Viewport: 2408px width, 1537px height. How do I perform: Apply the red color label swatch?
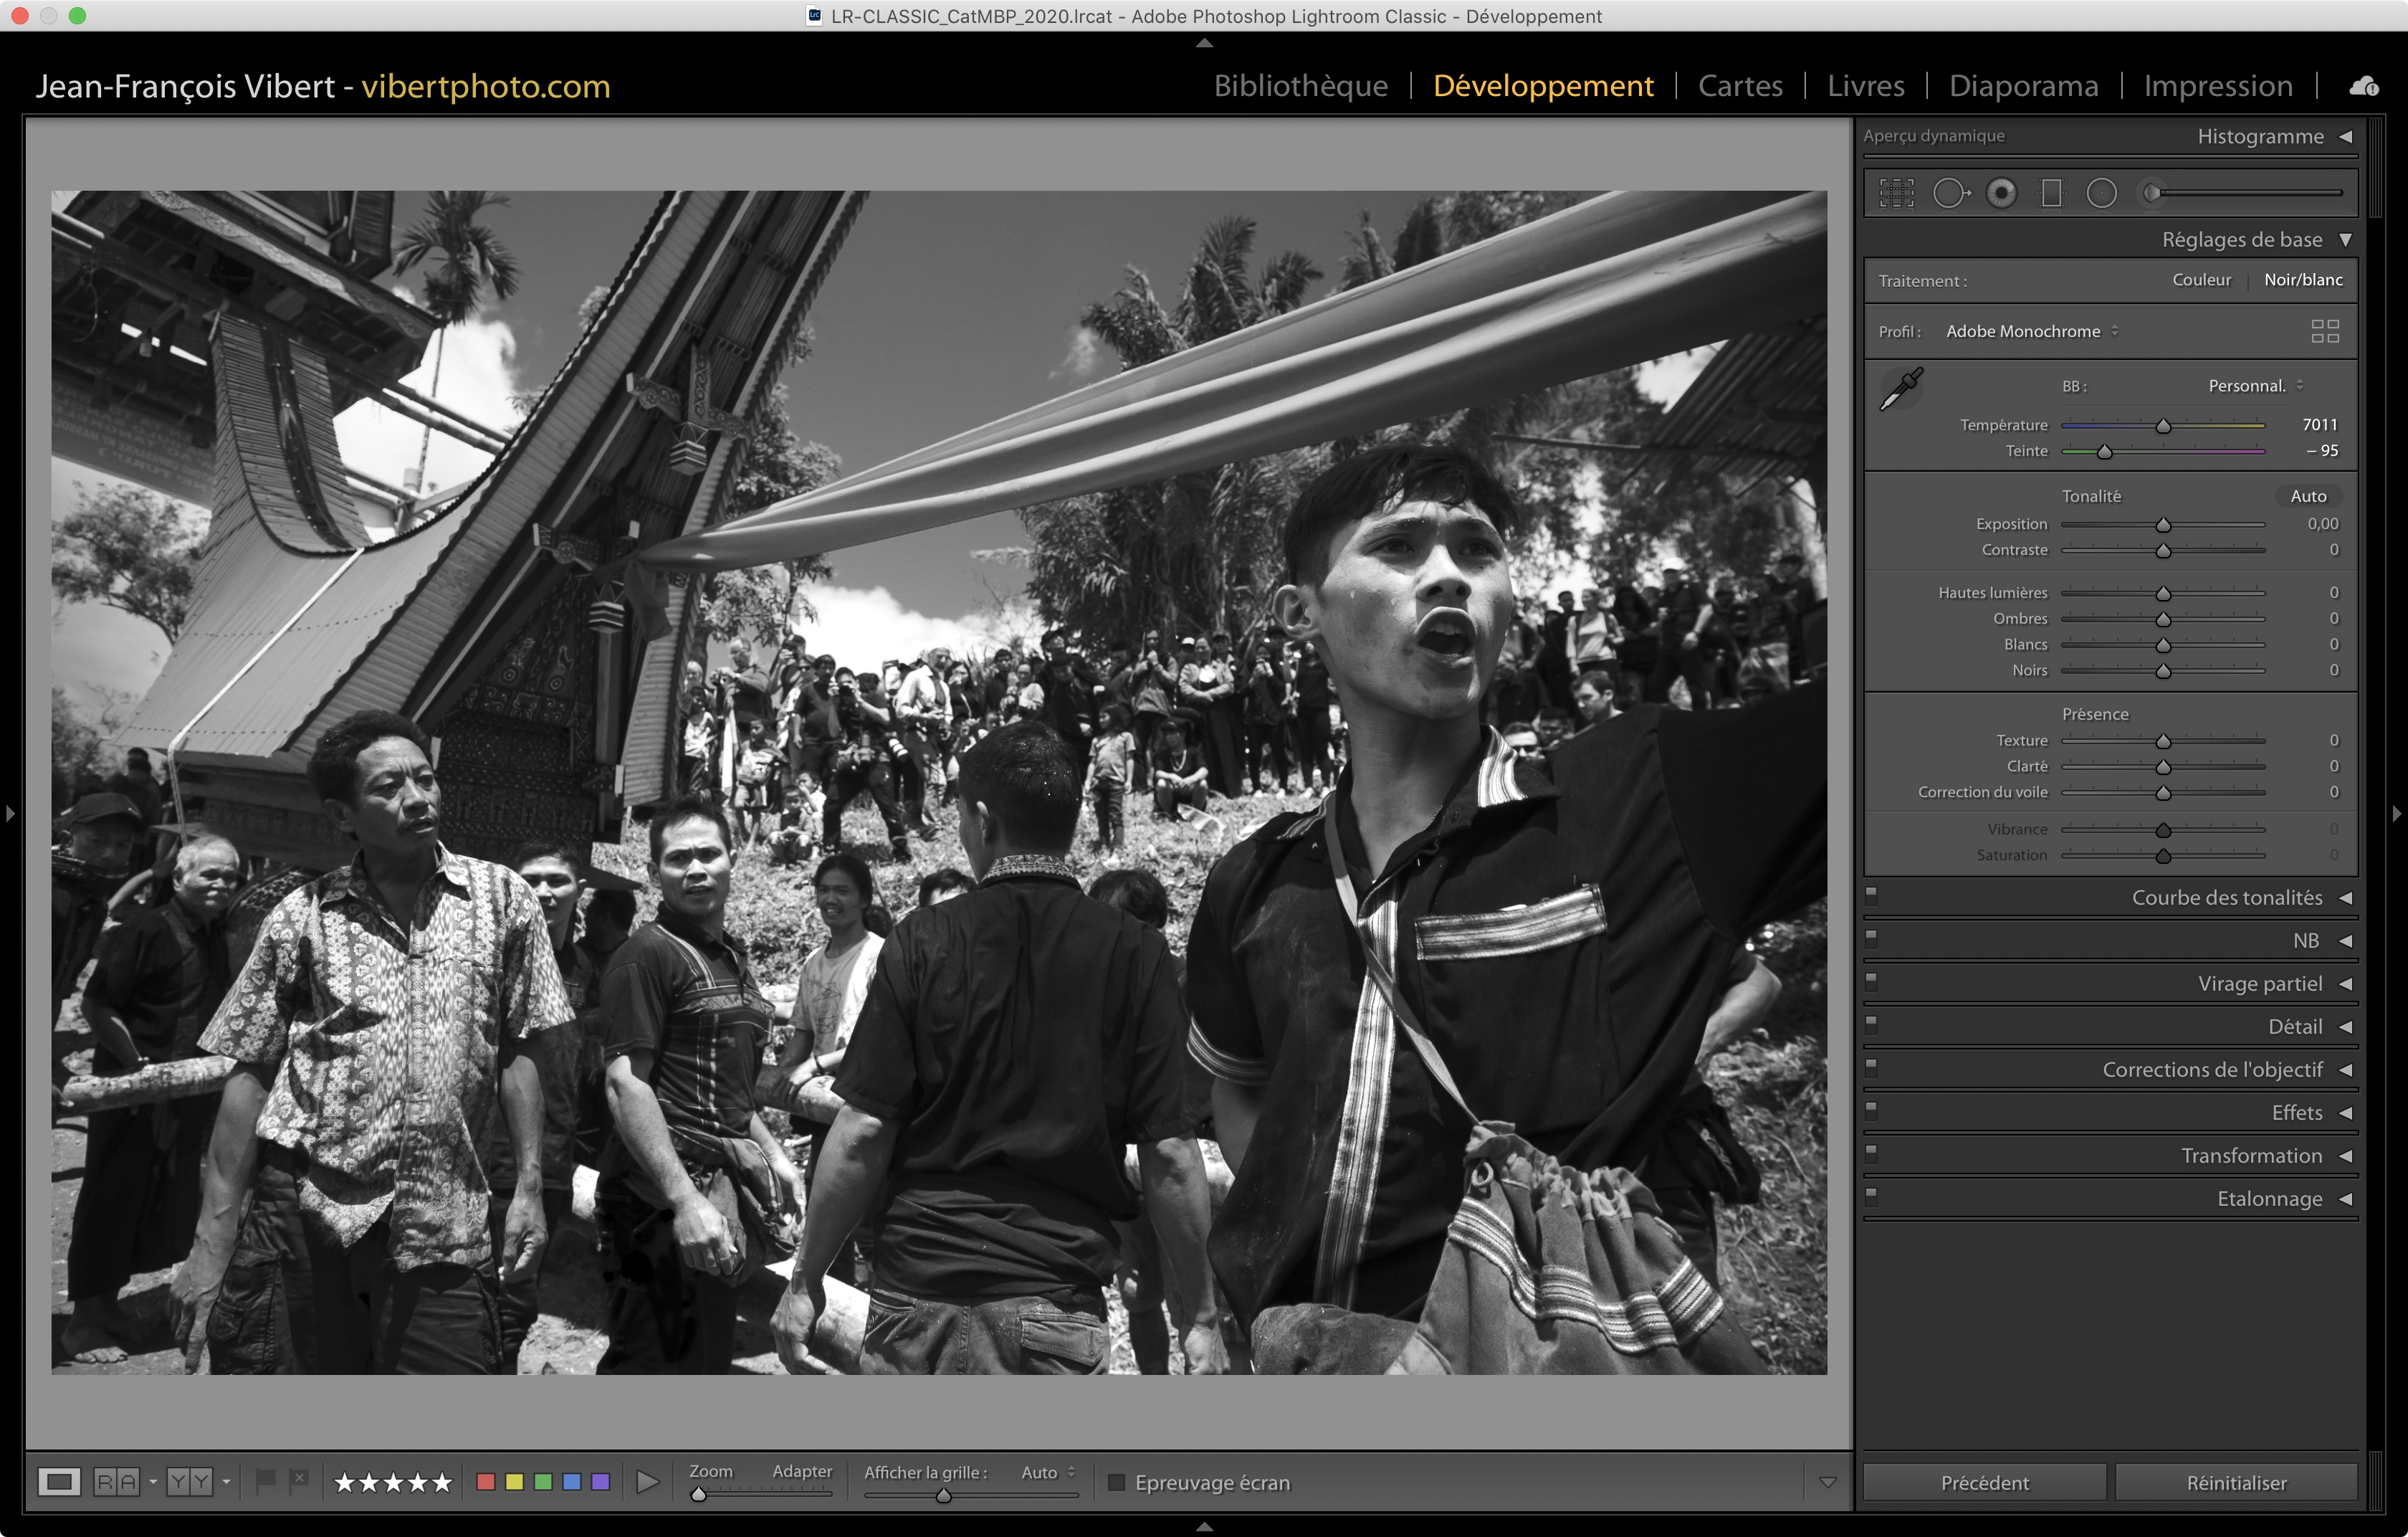coord(486,1482)
